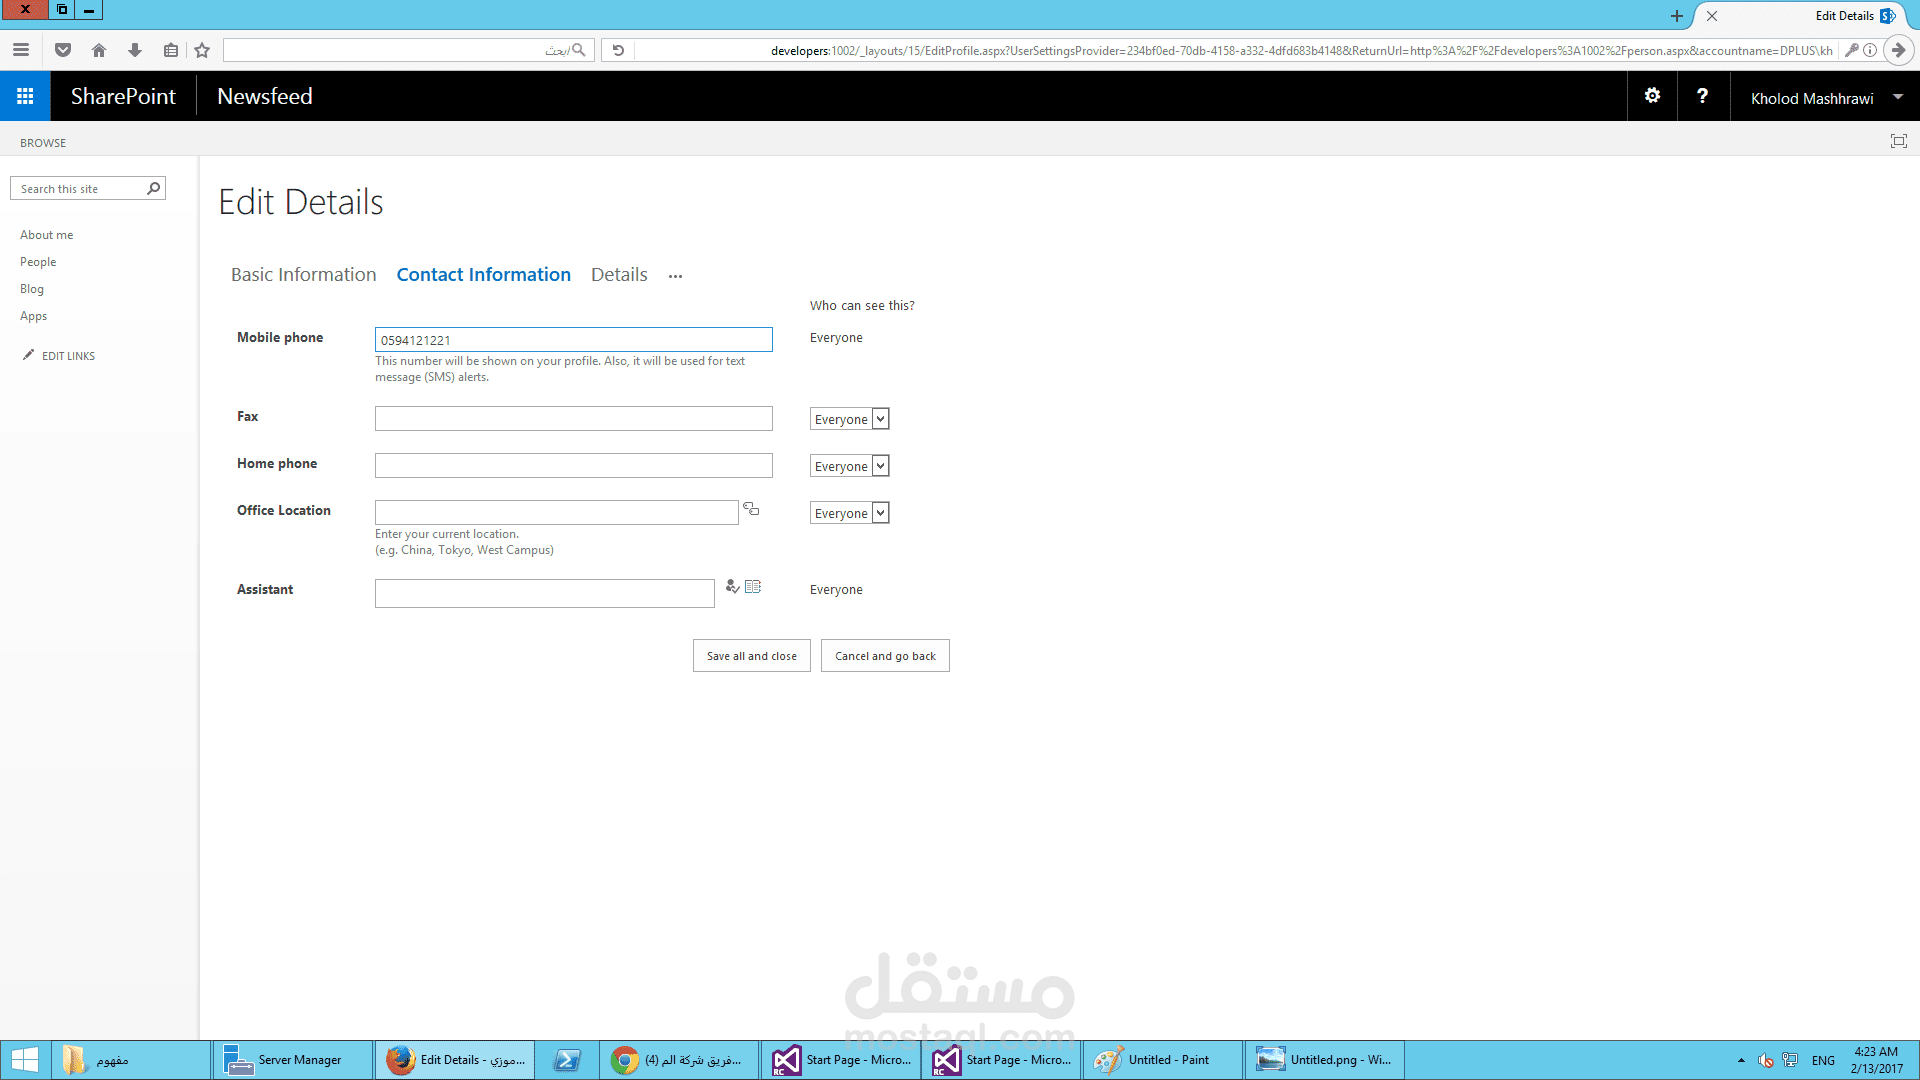
Task: Toggle focus on content icon
Action: 1898,141
